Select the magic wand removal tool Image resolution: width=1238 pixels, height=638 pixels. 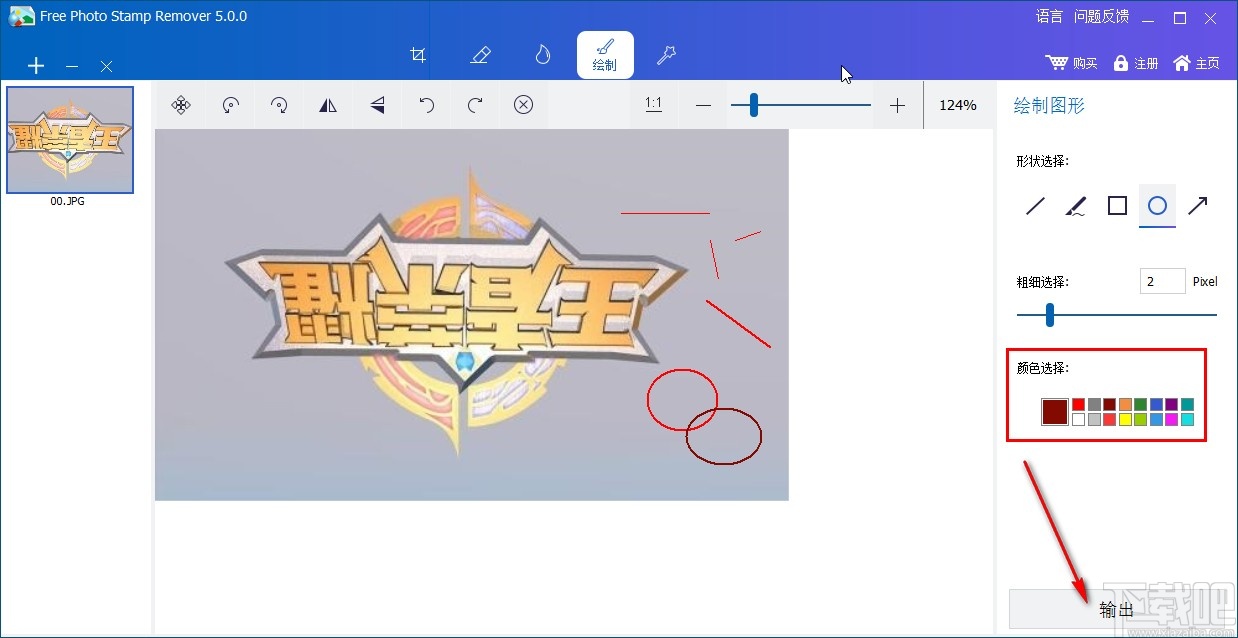pyautogui.click(x=666, y=55)
